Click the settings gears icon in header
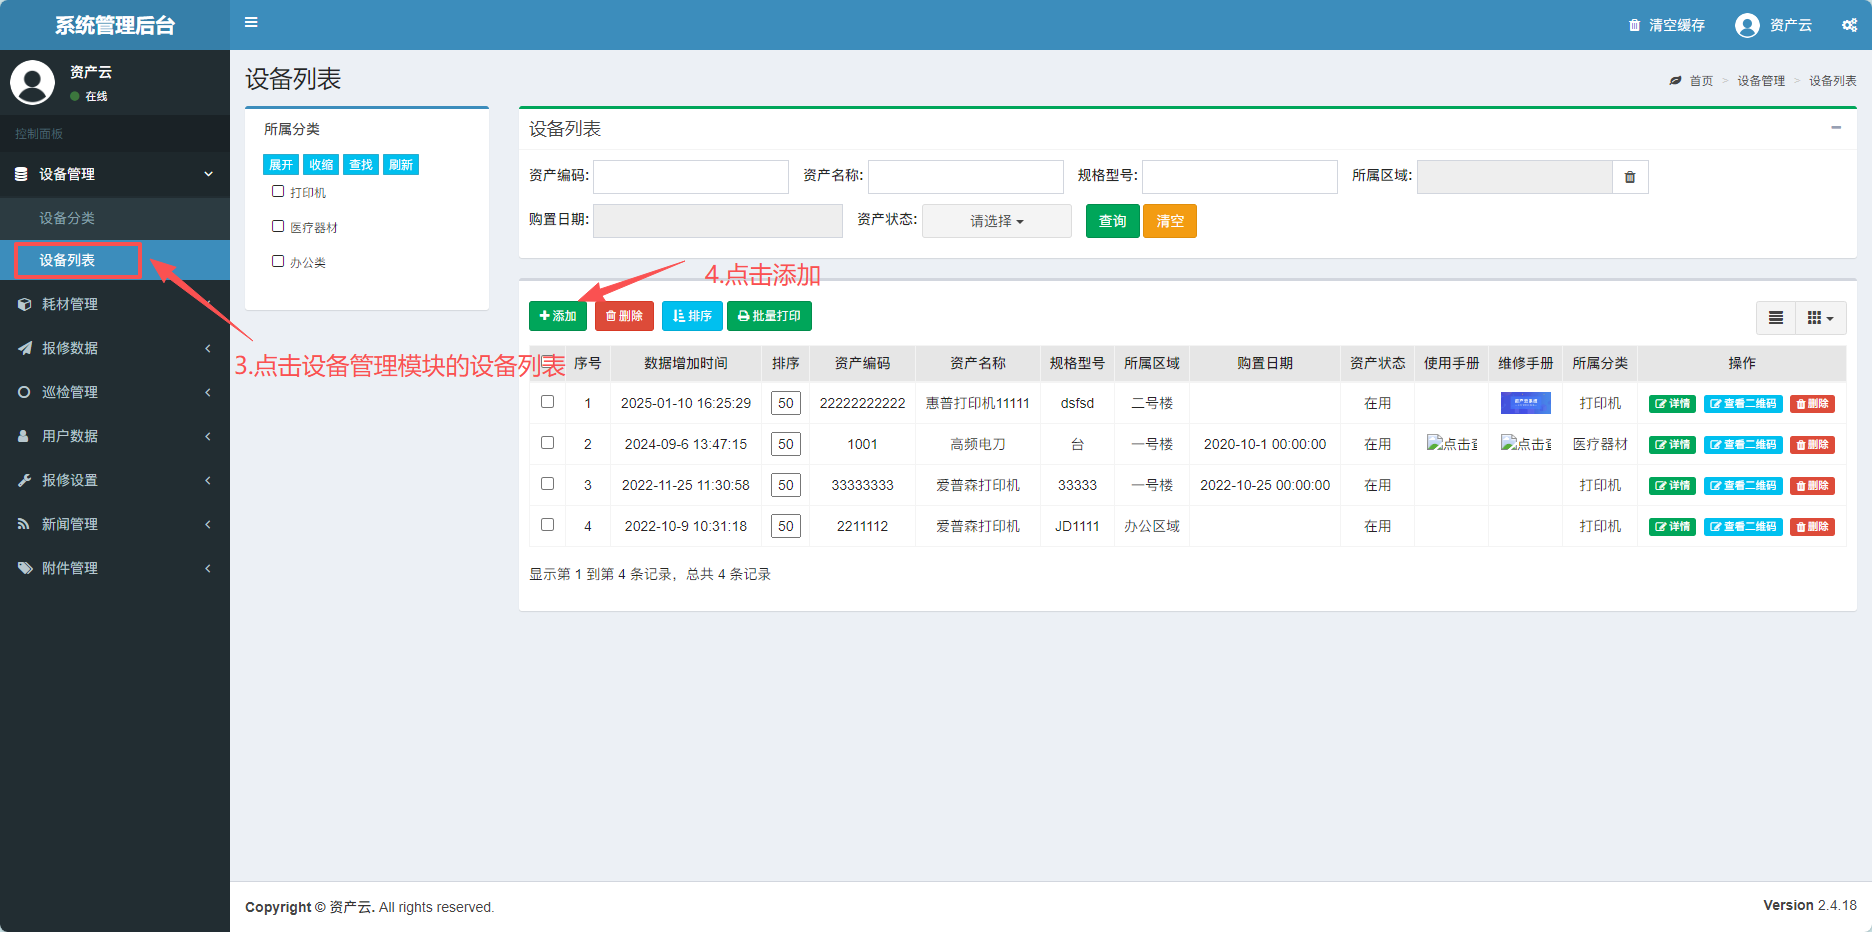 point(1849,25)
